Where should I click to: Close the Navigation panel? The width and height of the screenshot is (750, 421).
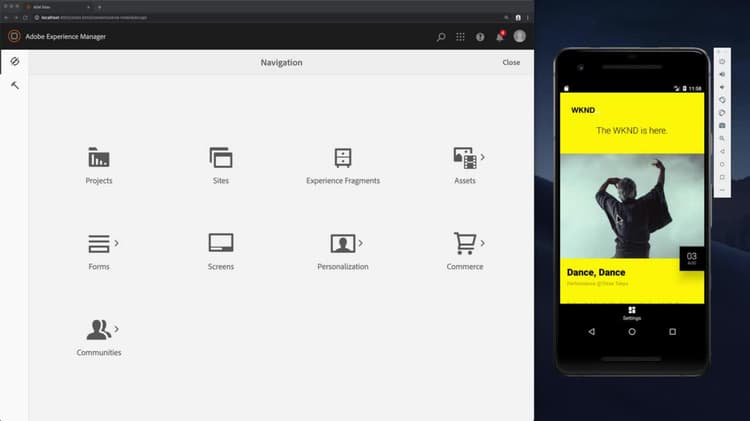tap(511, 62)
